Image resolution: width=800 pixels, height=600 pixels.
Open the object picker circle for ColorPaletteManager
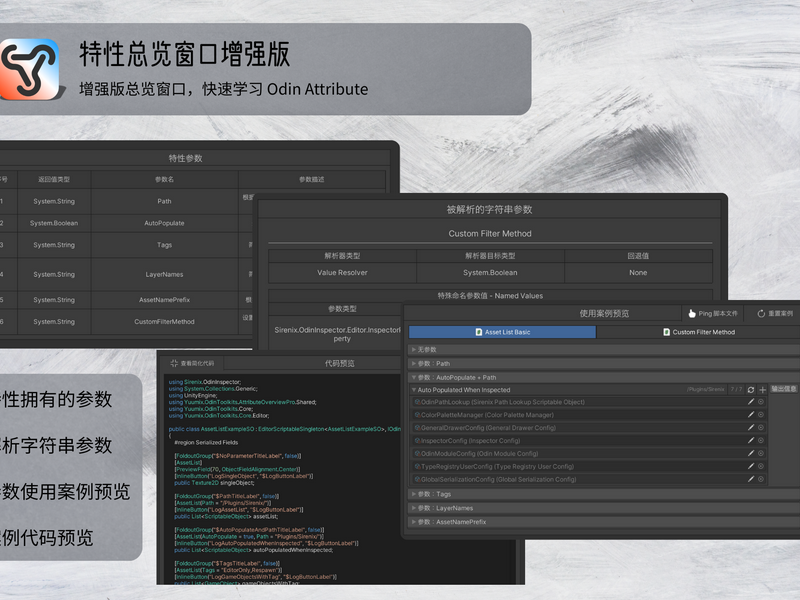(x=761, y=415)
